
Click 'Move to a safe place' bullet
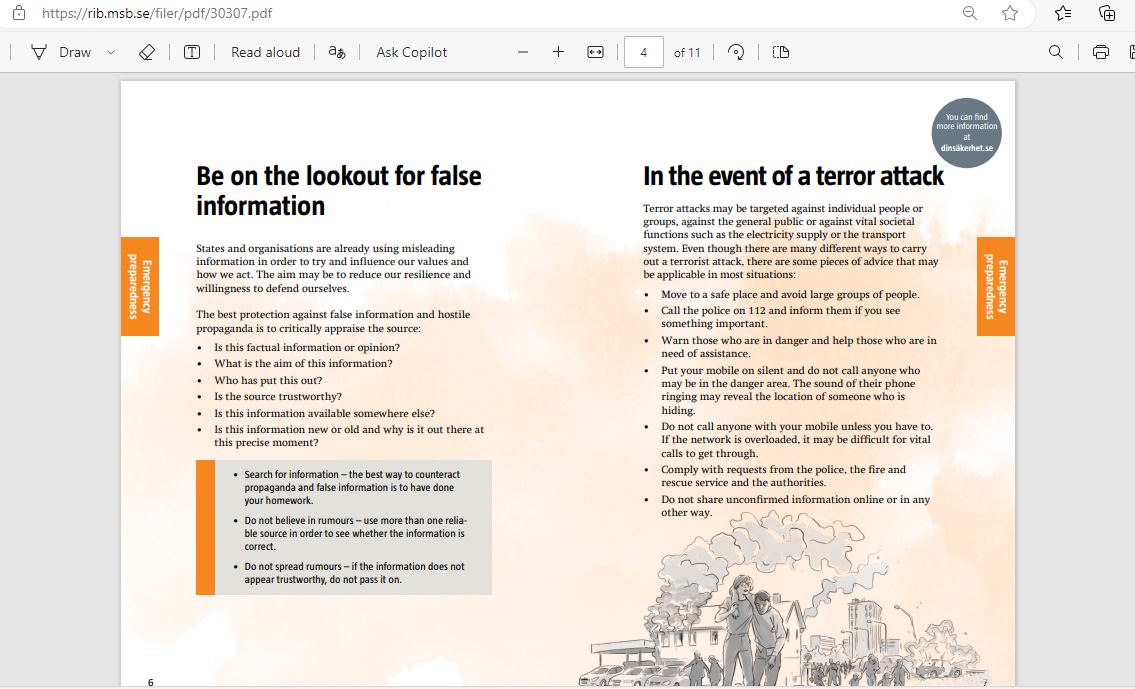tap(790, 295)
